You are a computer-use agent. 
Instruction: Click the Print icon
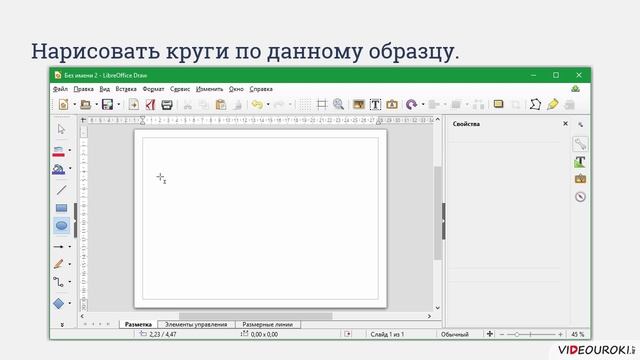click(167, 105)
